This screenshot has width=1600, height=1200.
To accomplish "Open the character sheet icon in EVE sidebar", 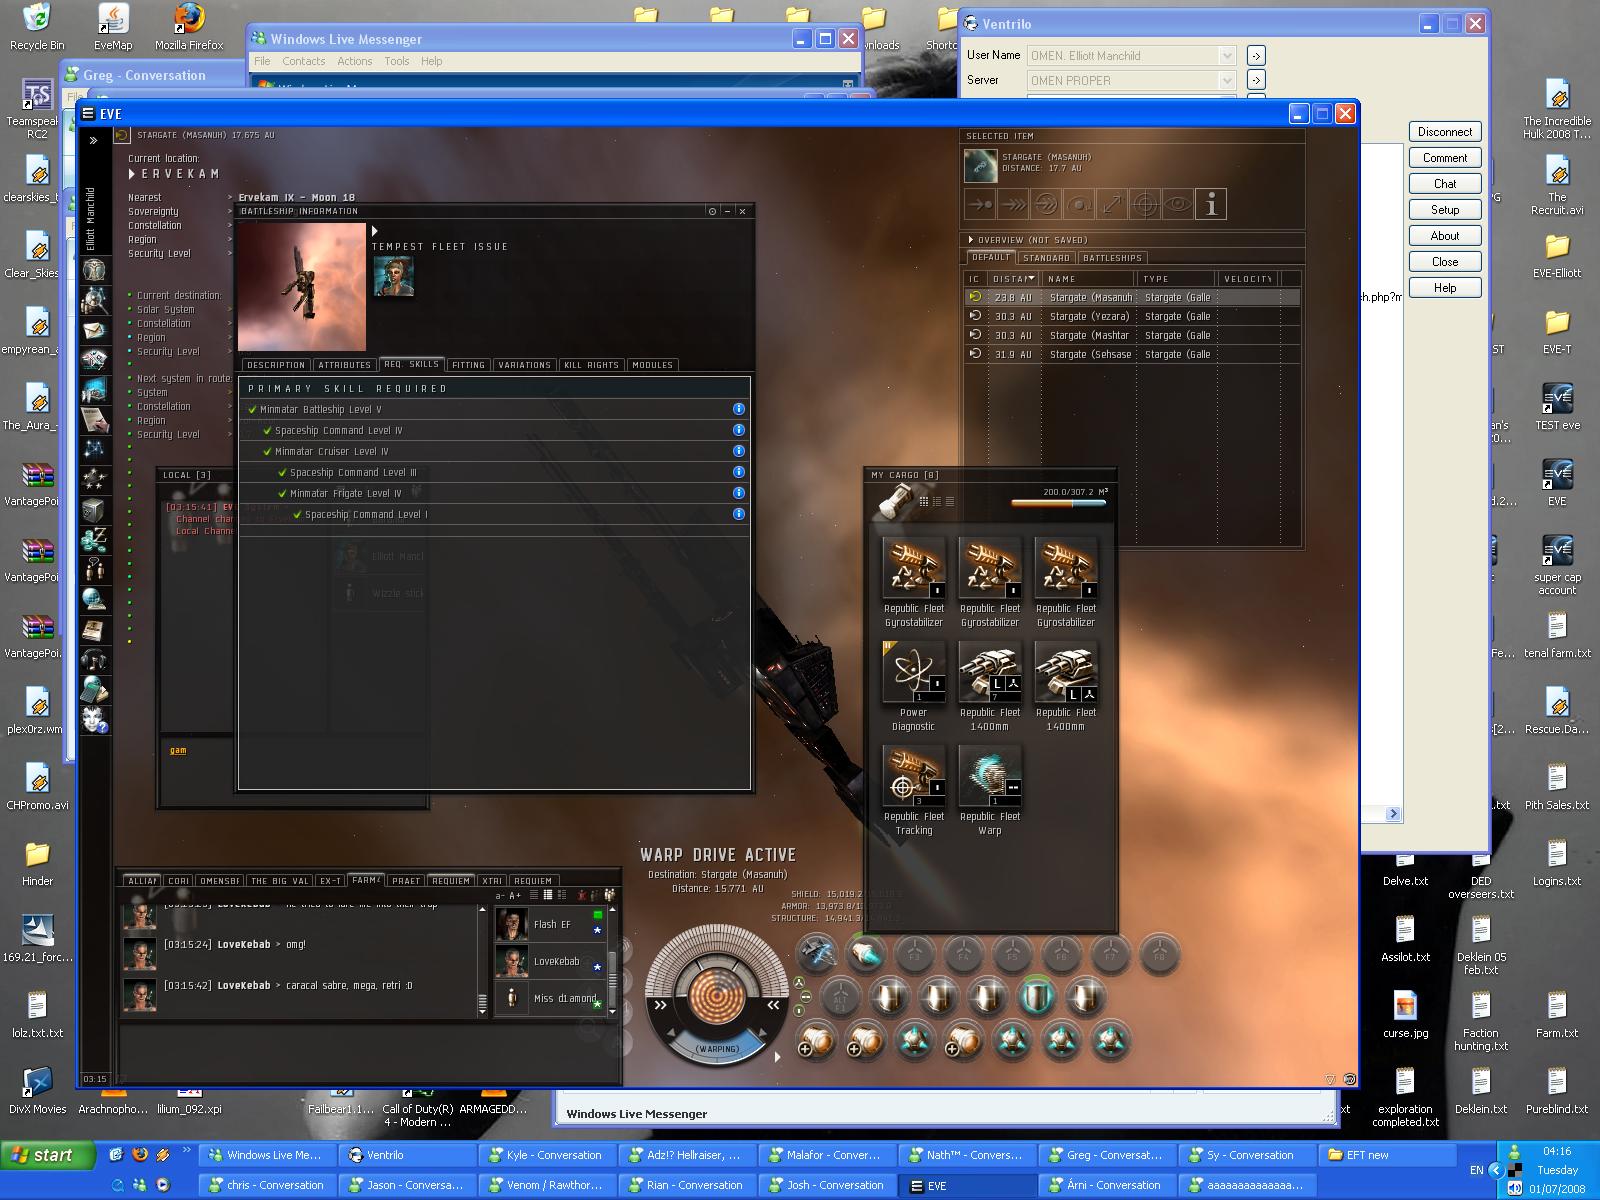I will coord(95,269).
